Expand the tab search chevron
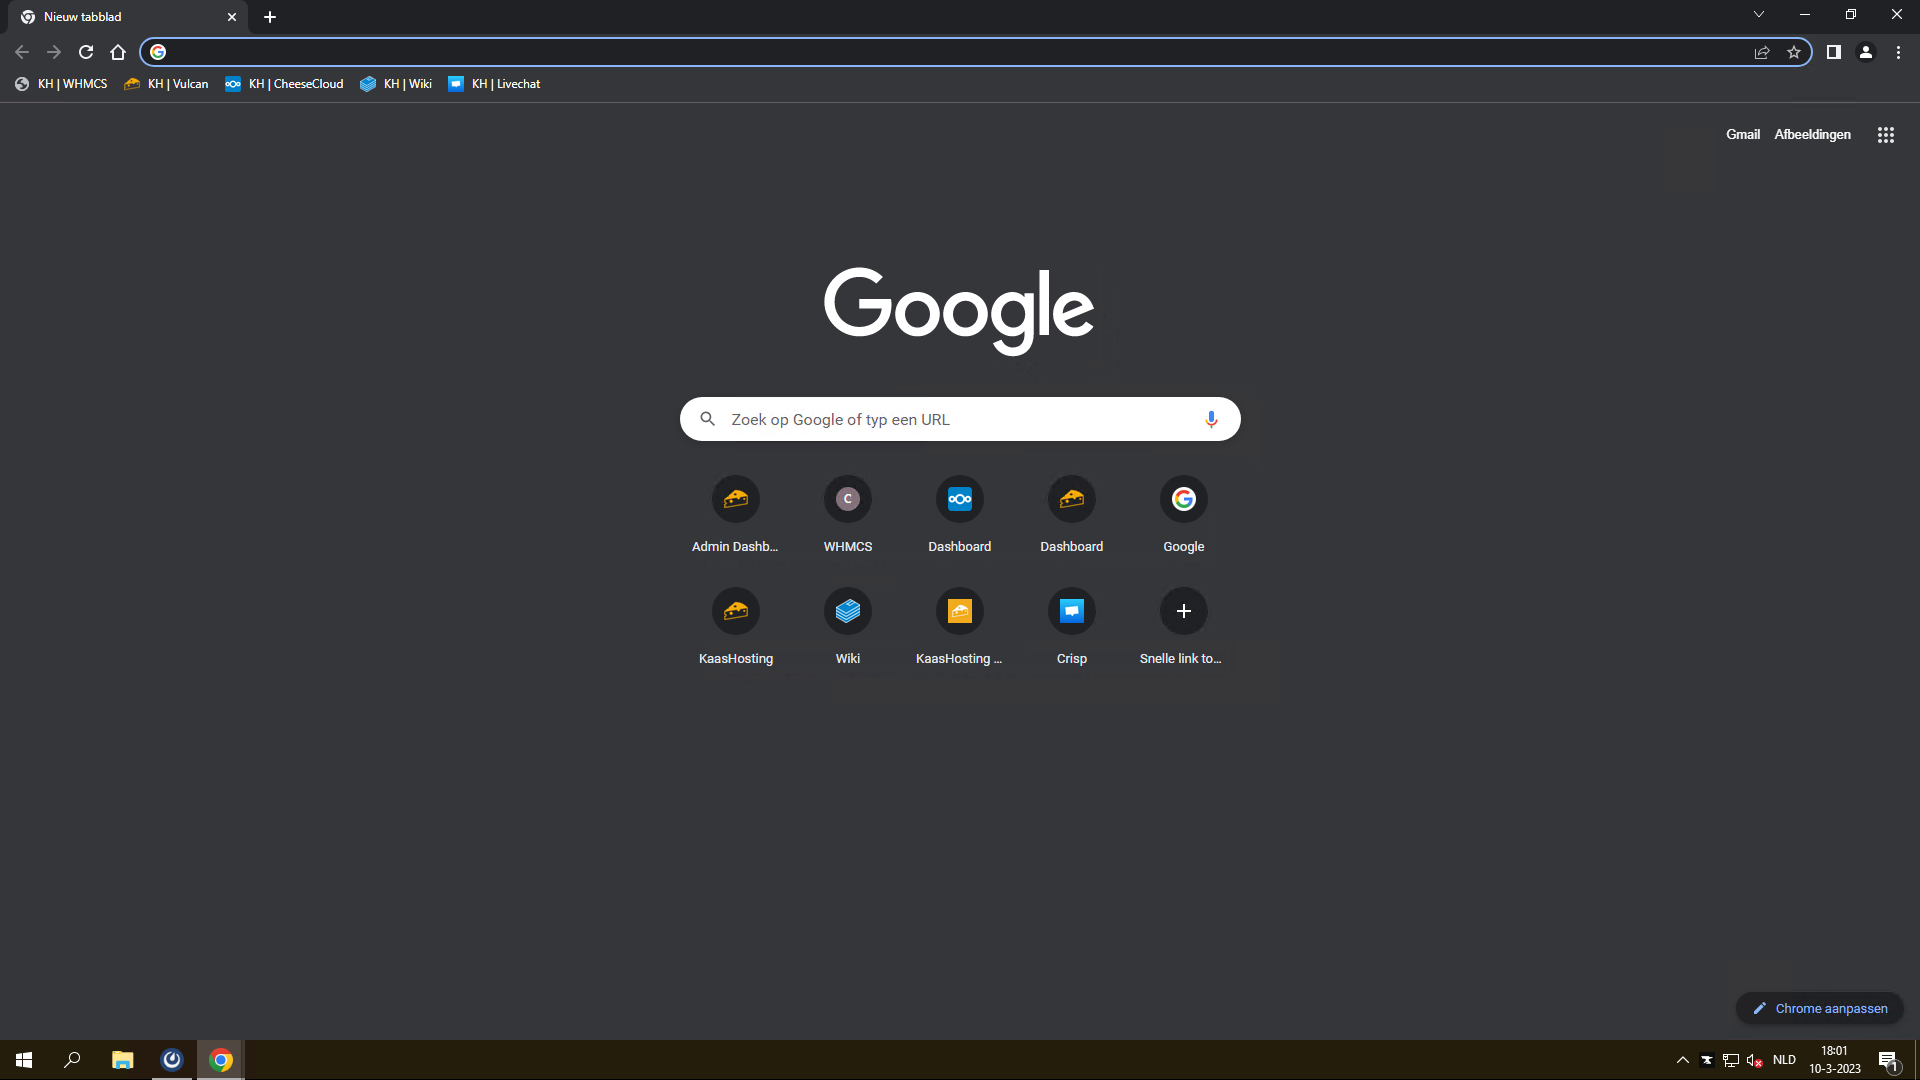Viewport: 1920px width, 1080px height. tap(1759, 15)
